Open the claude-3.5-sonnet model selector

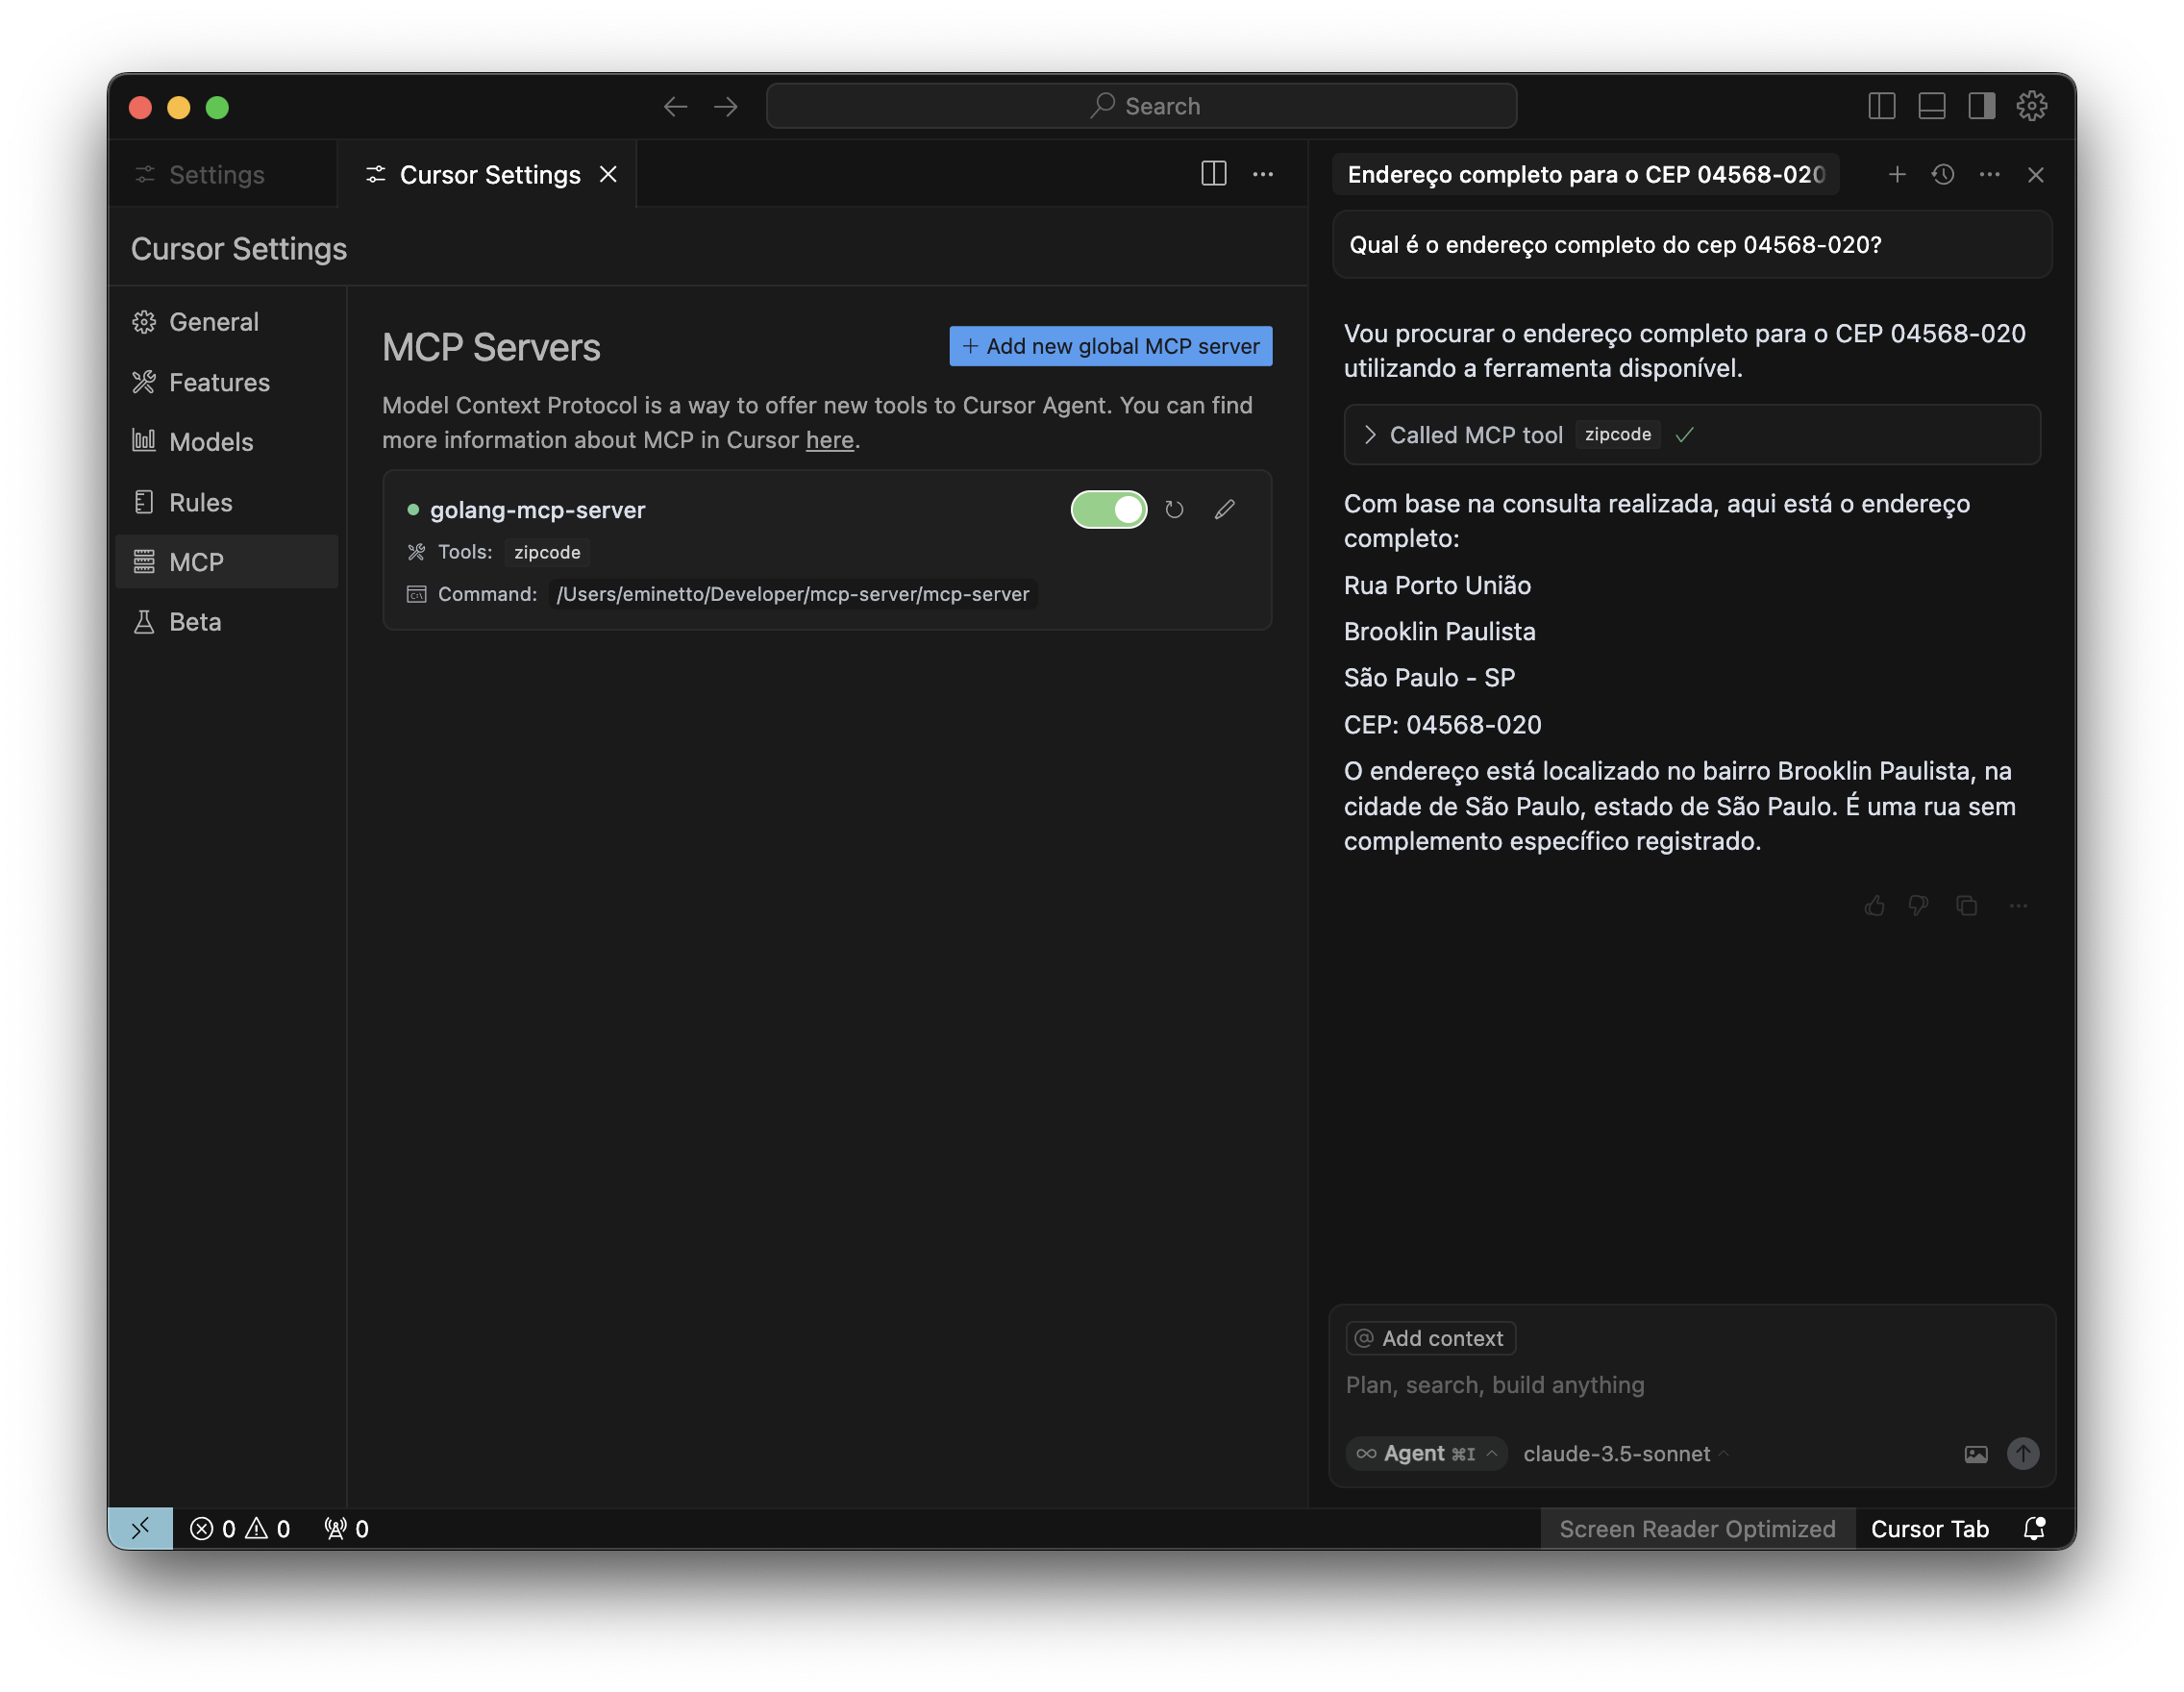[1625, 1454]
